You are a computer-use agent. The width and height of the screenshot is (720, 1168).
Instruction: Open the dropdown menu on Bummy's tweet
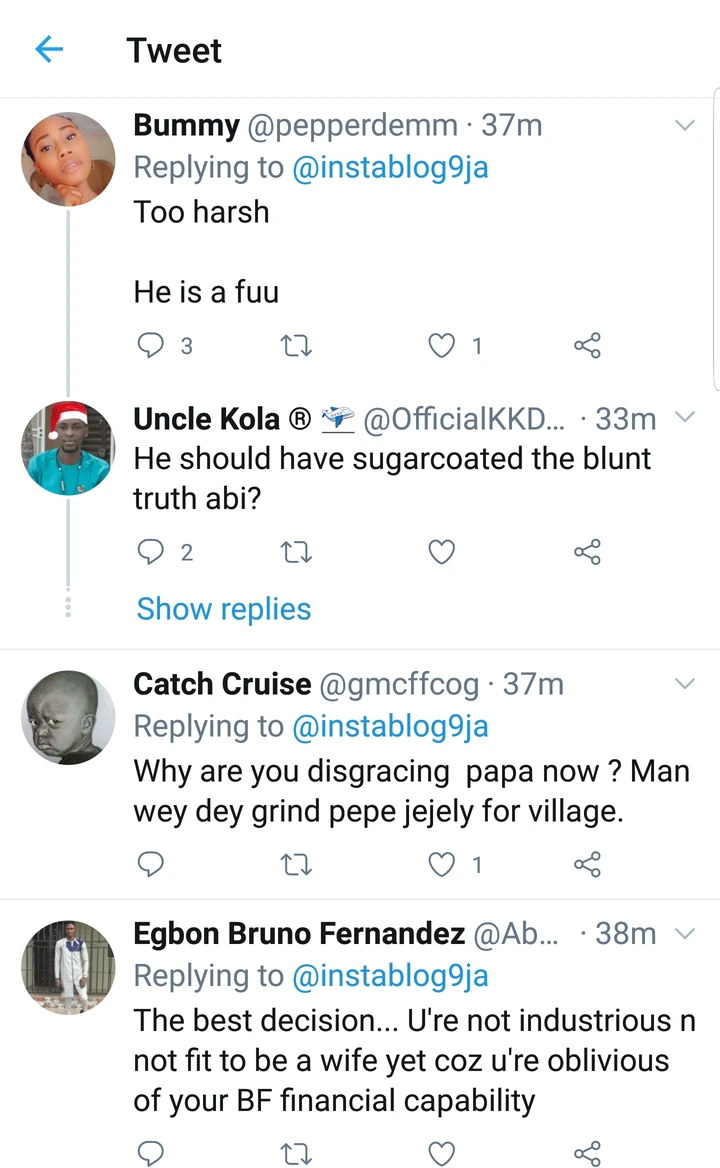click(685, 126)
